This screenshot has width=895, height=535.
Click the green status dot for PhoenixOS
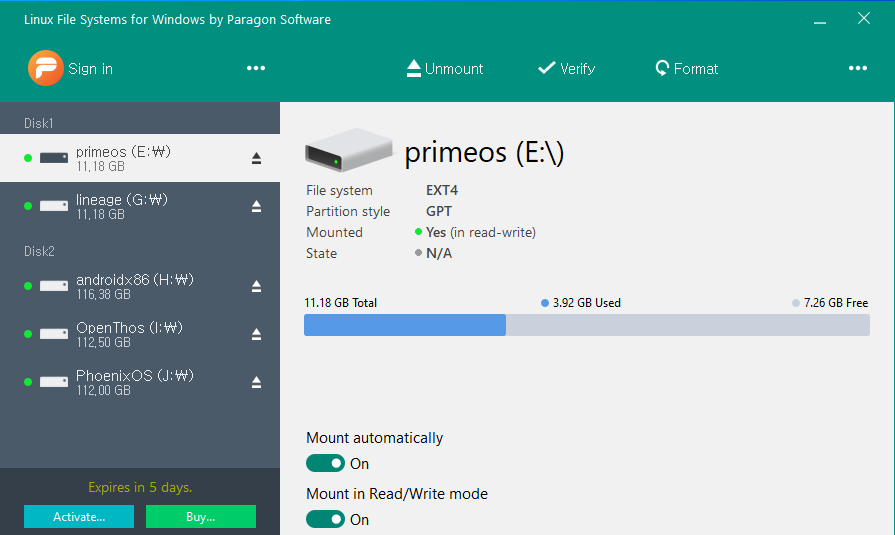[27, 382]
